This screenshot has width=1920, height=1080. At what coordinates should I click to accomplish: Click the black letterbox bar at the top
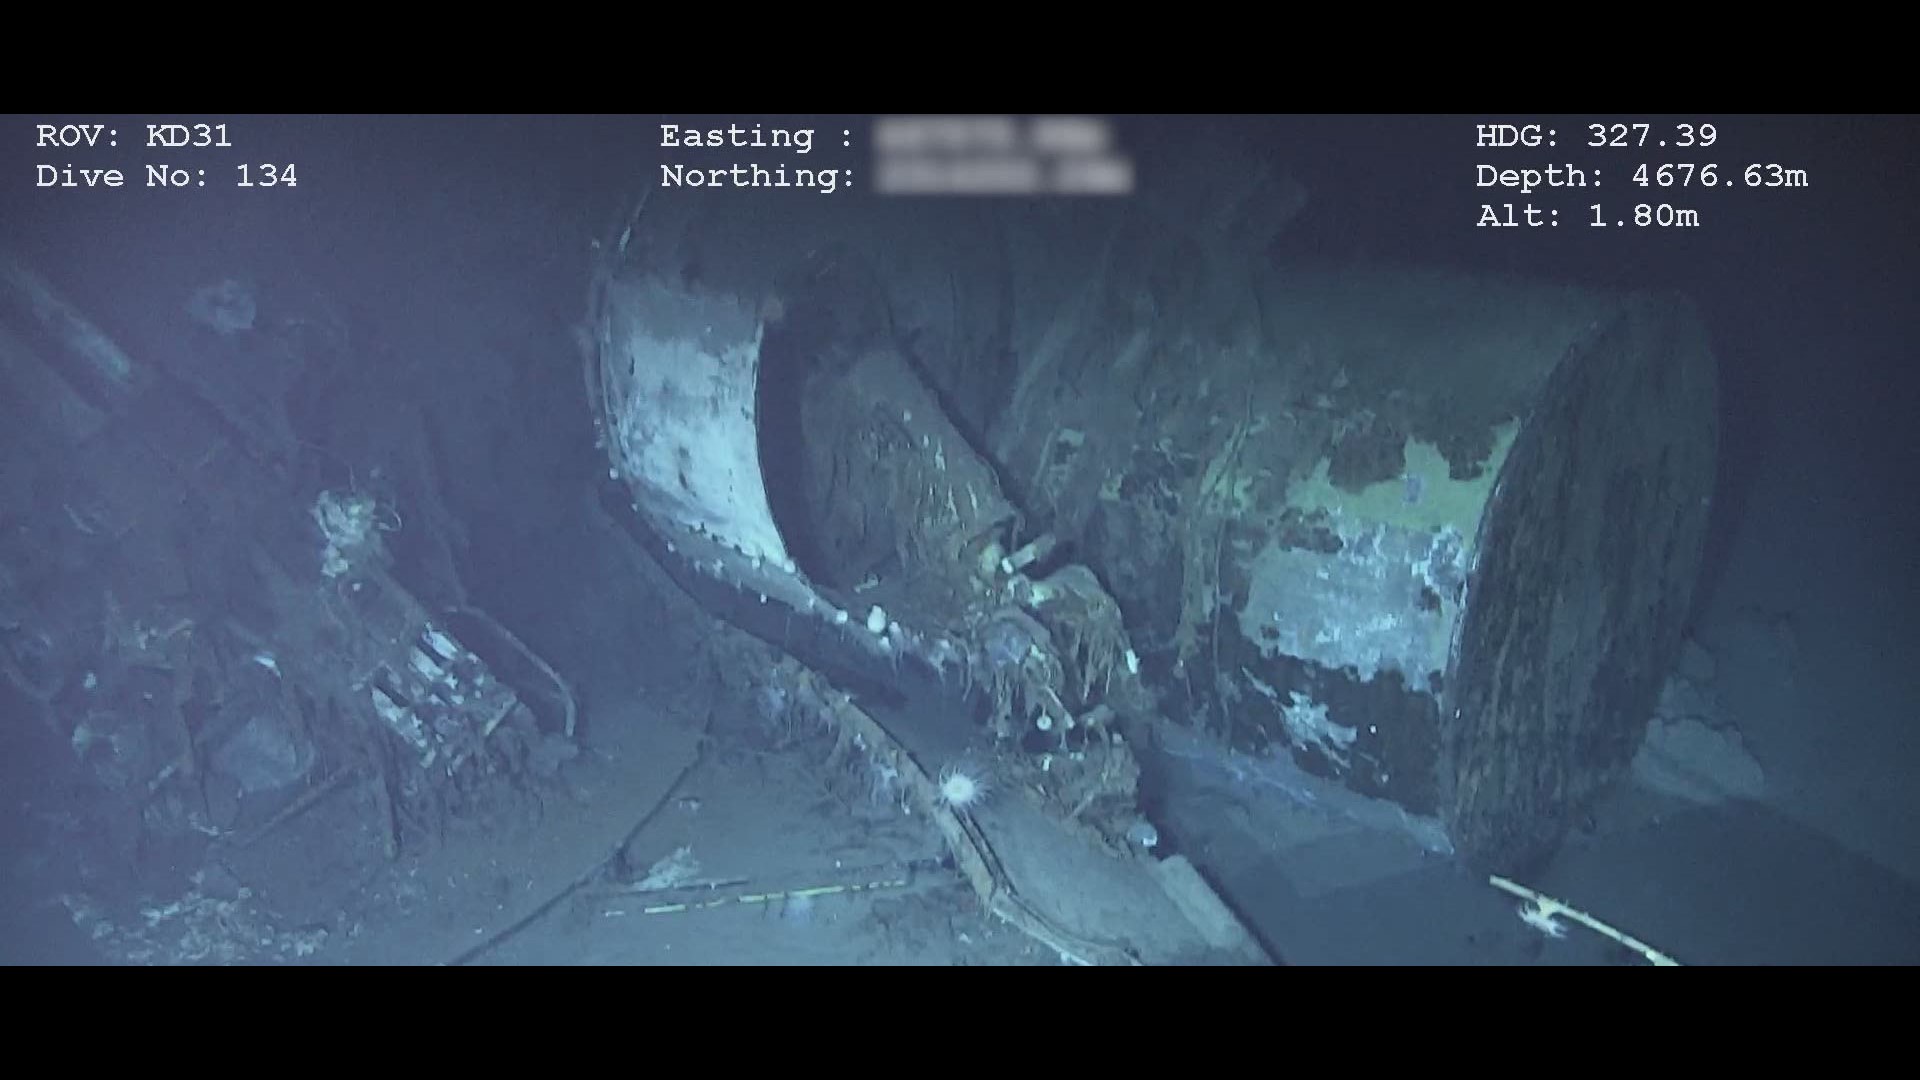960,55
